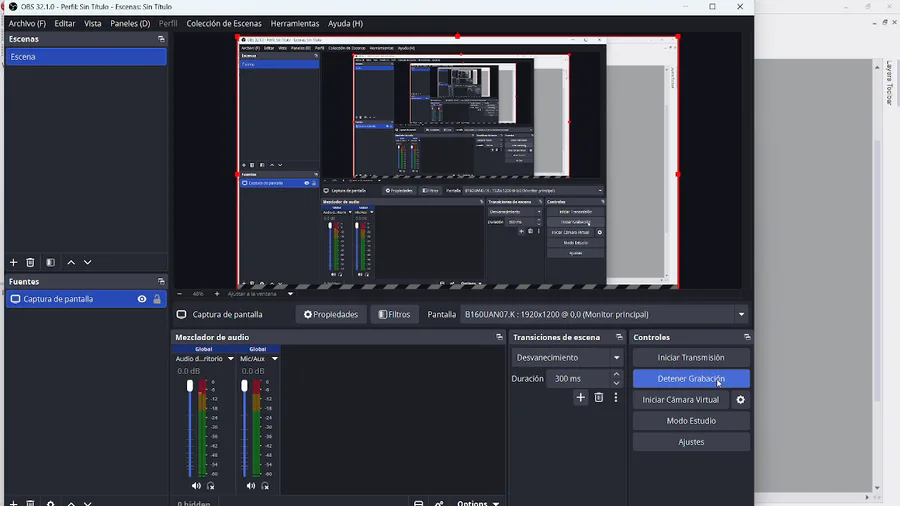Open the Editar menu

65,24
